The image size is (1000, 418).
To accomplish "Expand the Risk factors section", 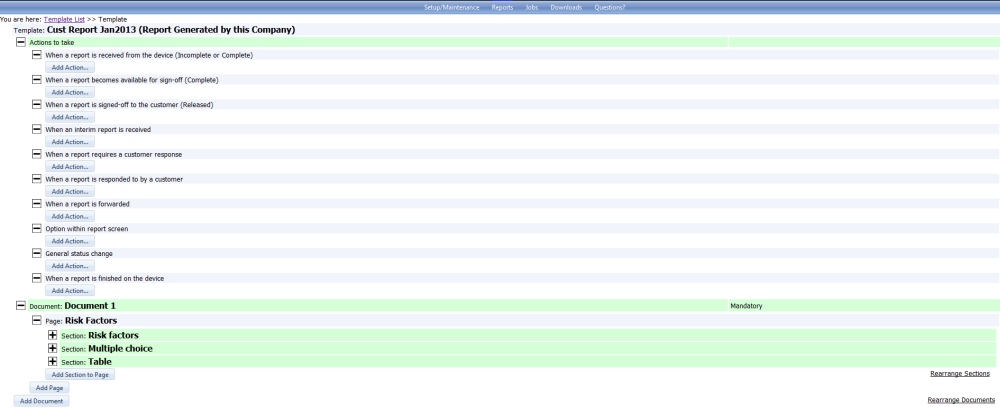I will pos(53,335).
